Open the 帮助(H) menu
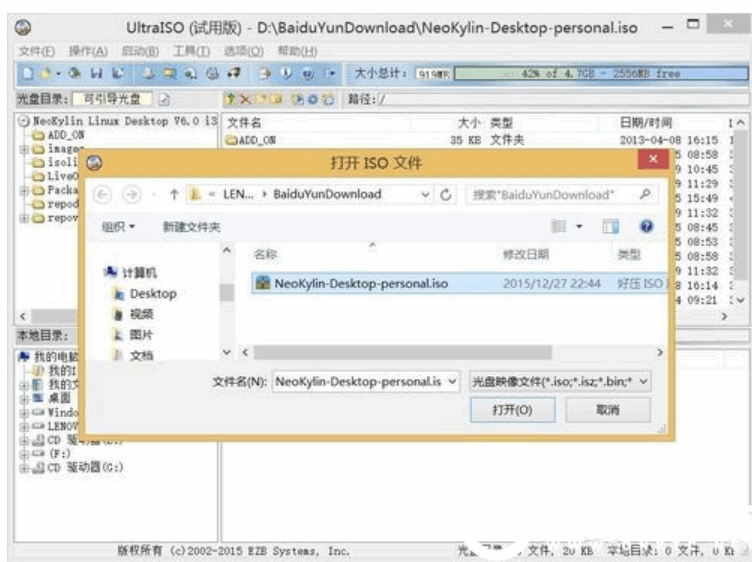Image resolution: width=752 pixels, height=562 pixels. [x=297, y=51]
